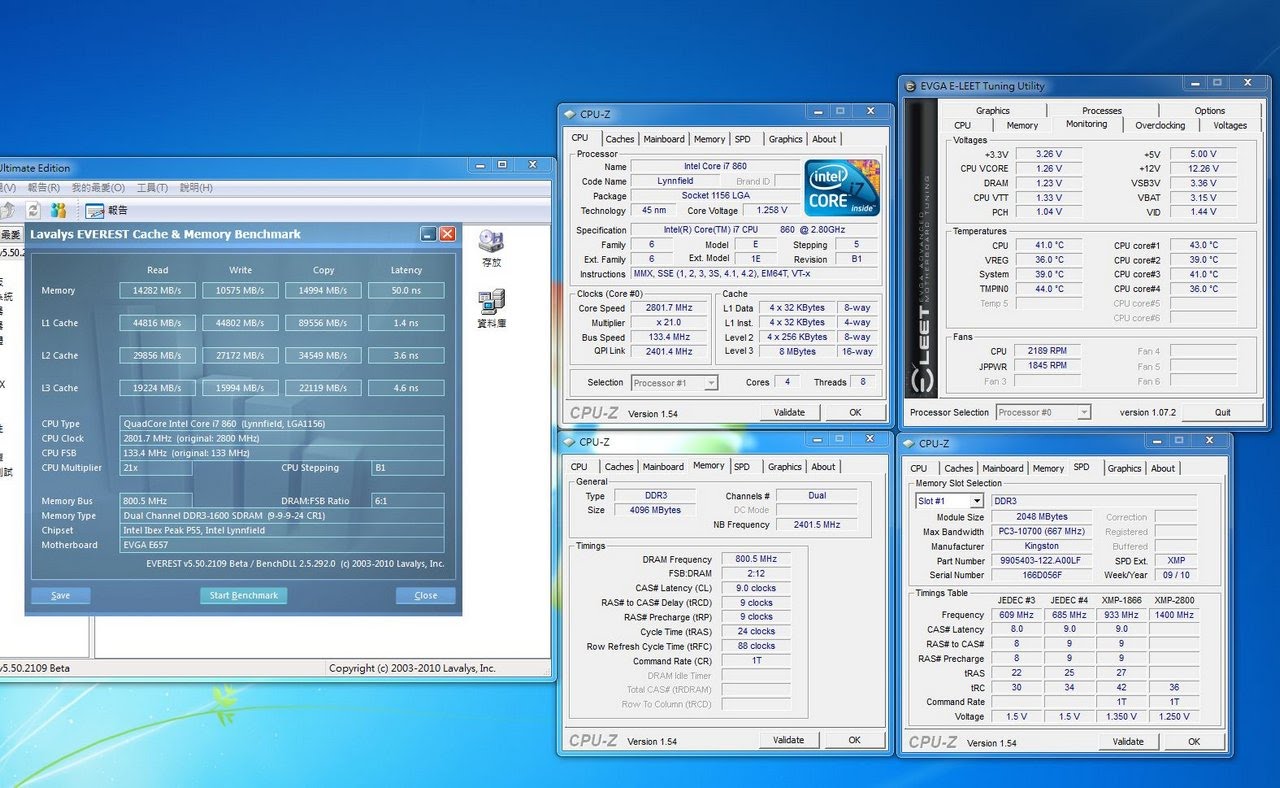
Task: Open the 資料庫 database icon in EVEREST
Action: tap(491, 309)
